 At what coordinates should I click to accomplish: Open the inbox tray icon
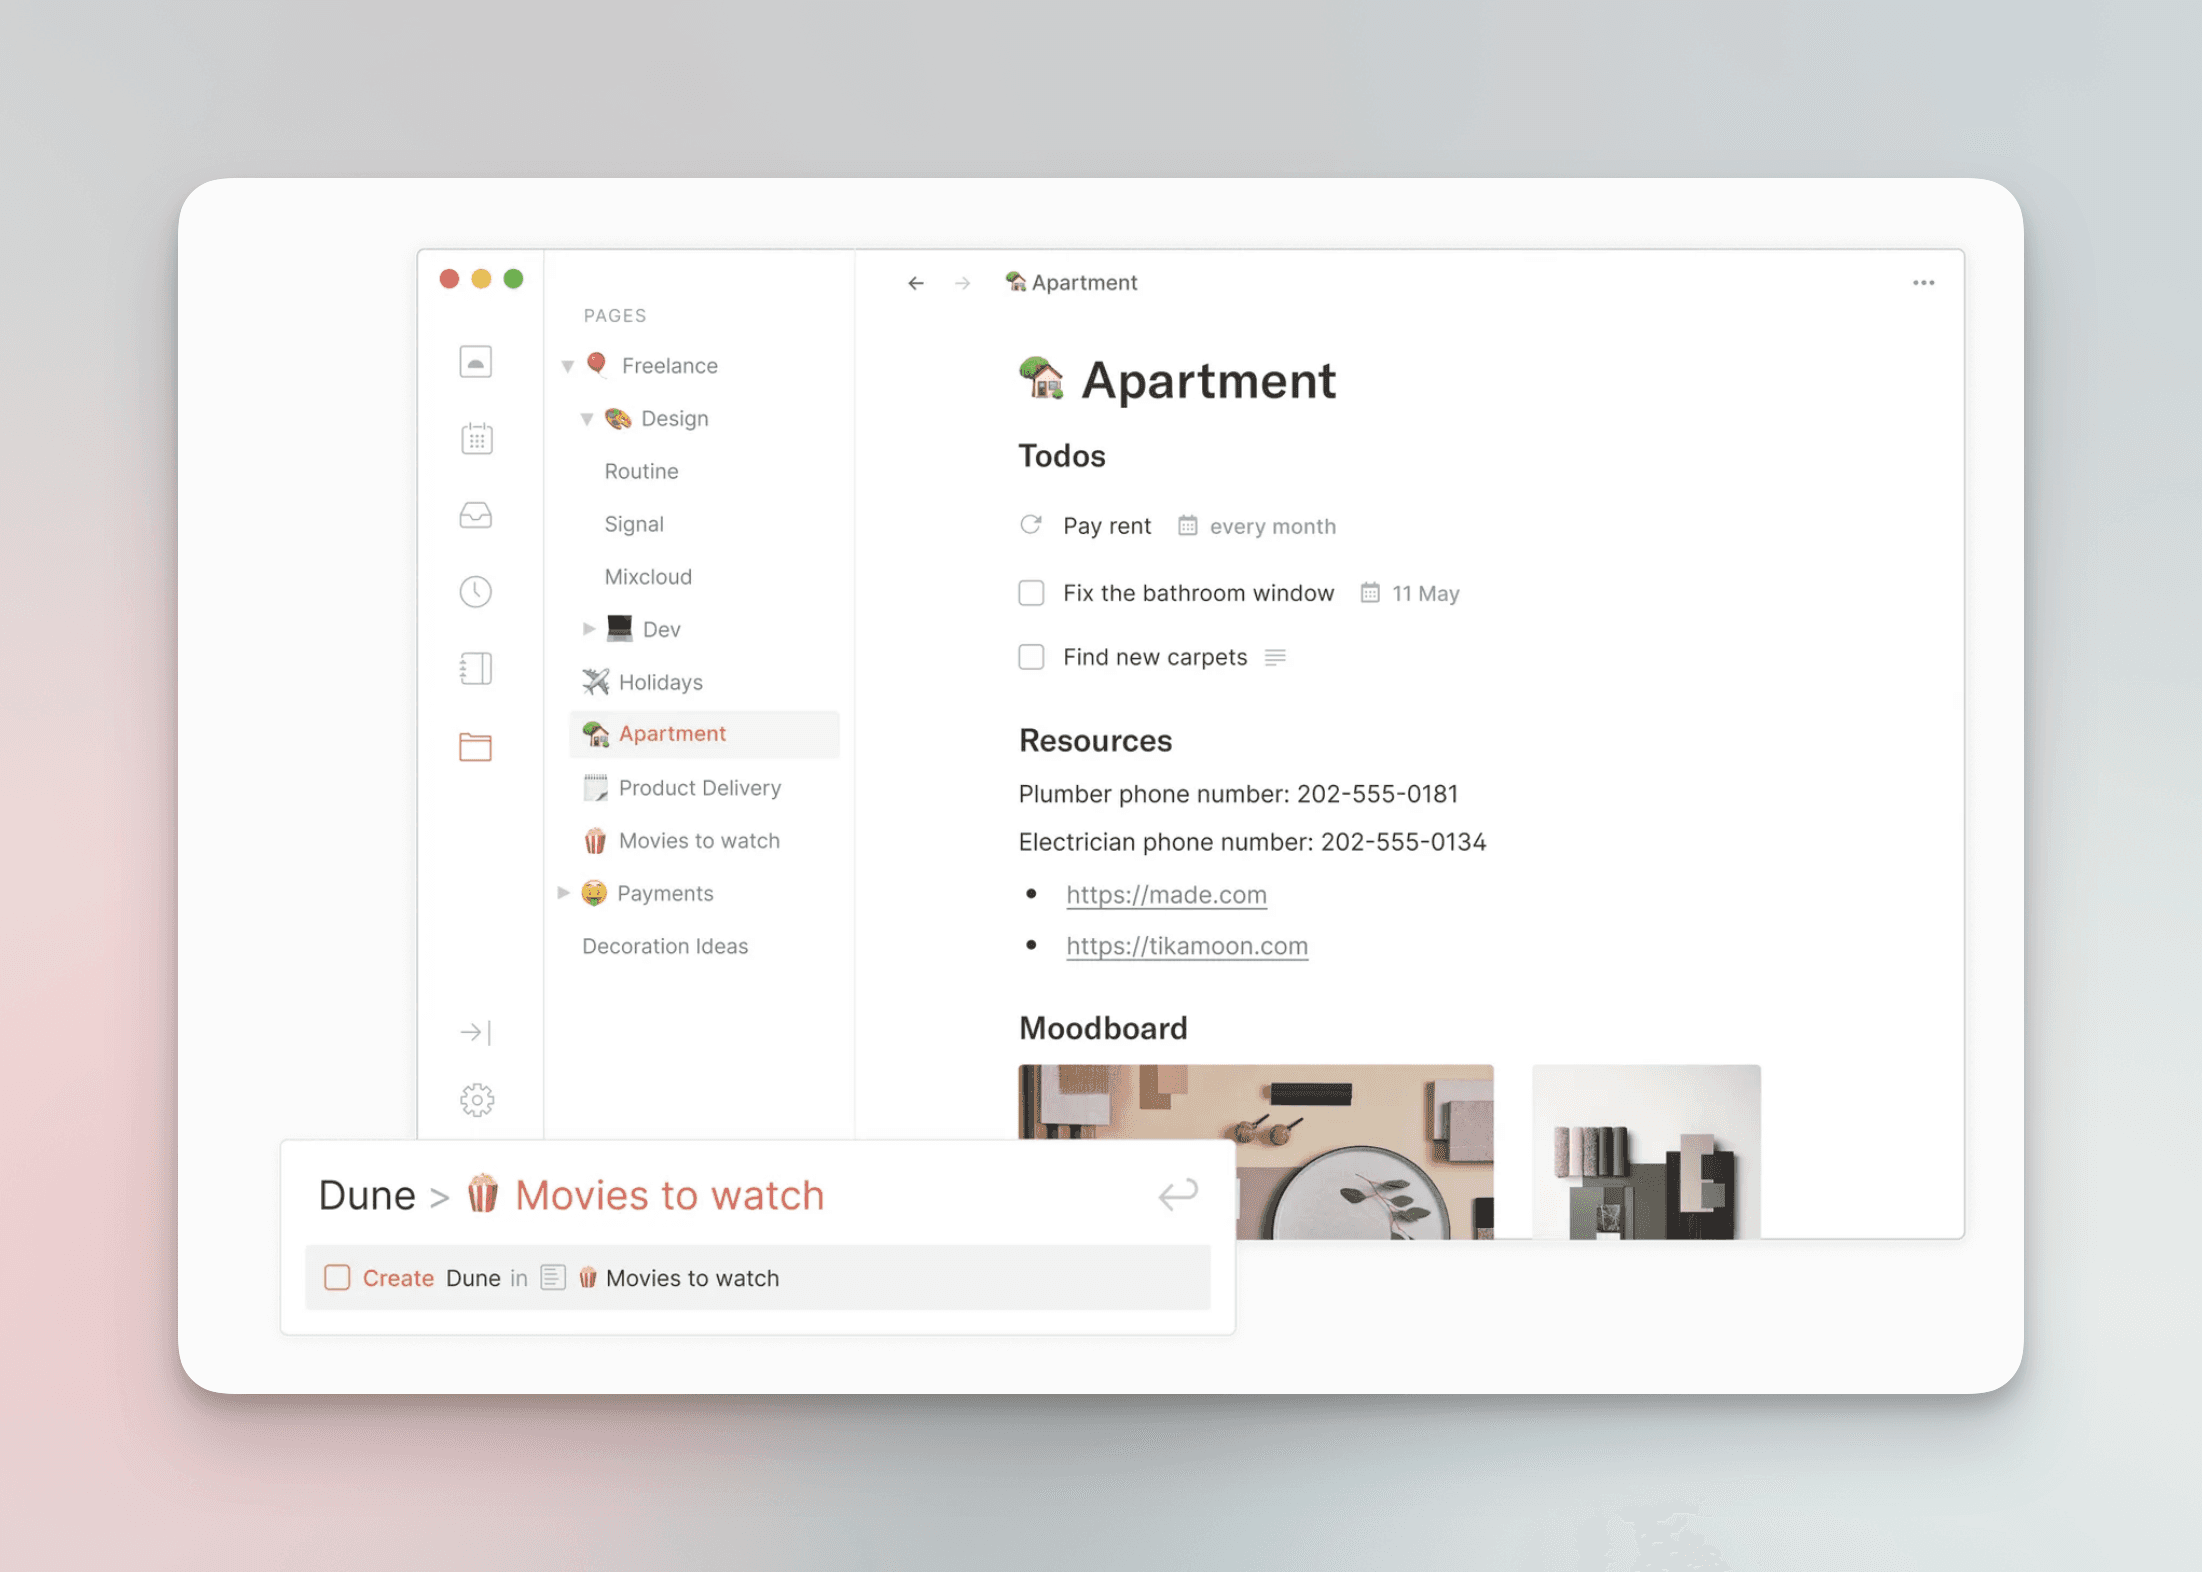(x=476, y=515)
